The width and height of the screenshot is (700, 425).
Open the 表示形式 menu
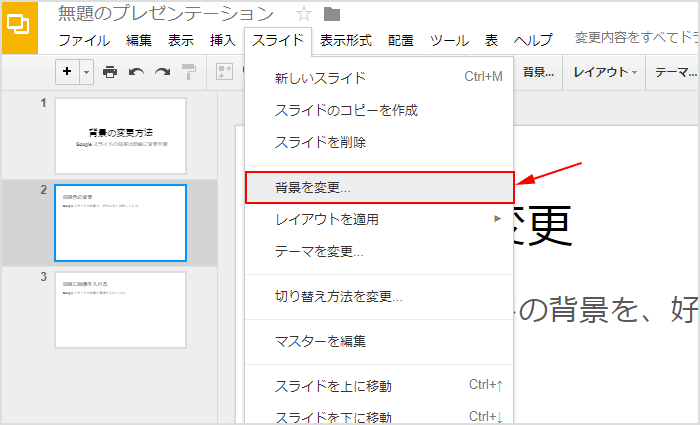(346, 41)
